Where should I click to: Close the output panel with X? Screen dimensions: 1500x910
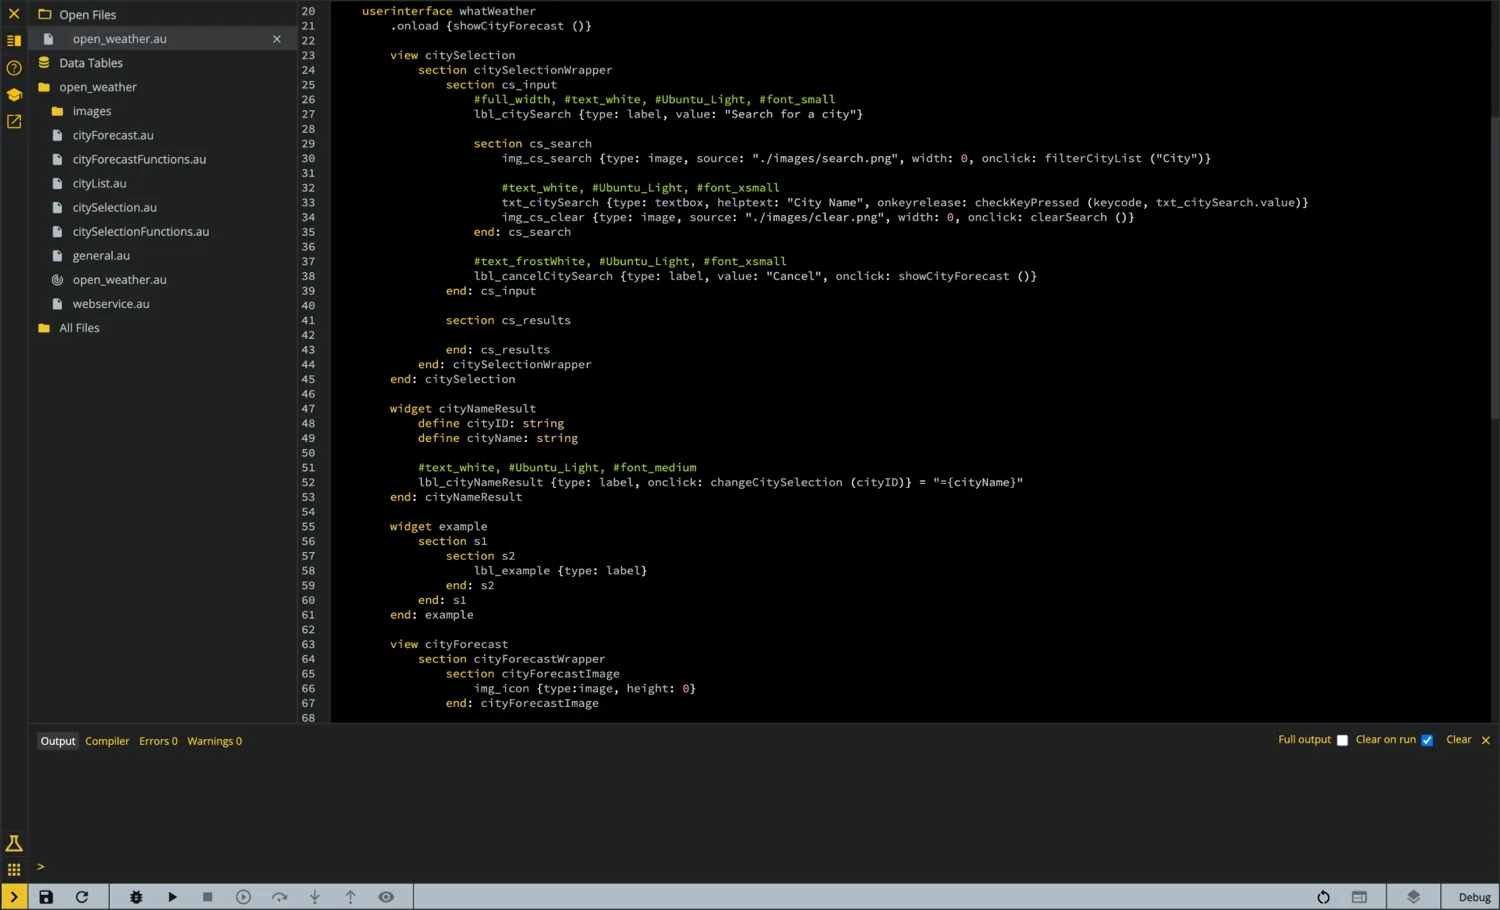point(1486,740)
